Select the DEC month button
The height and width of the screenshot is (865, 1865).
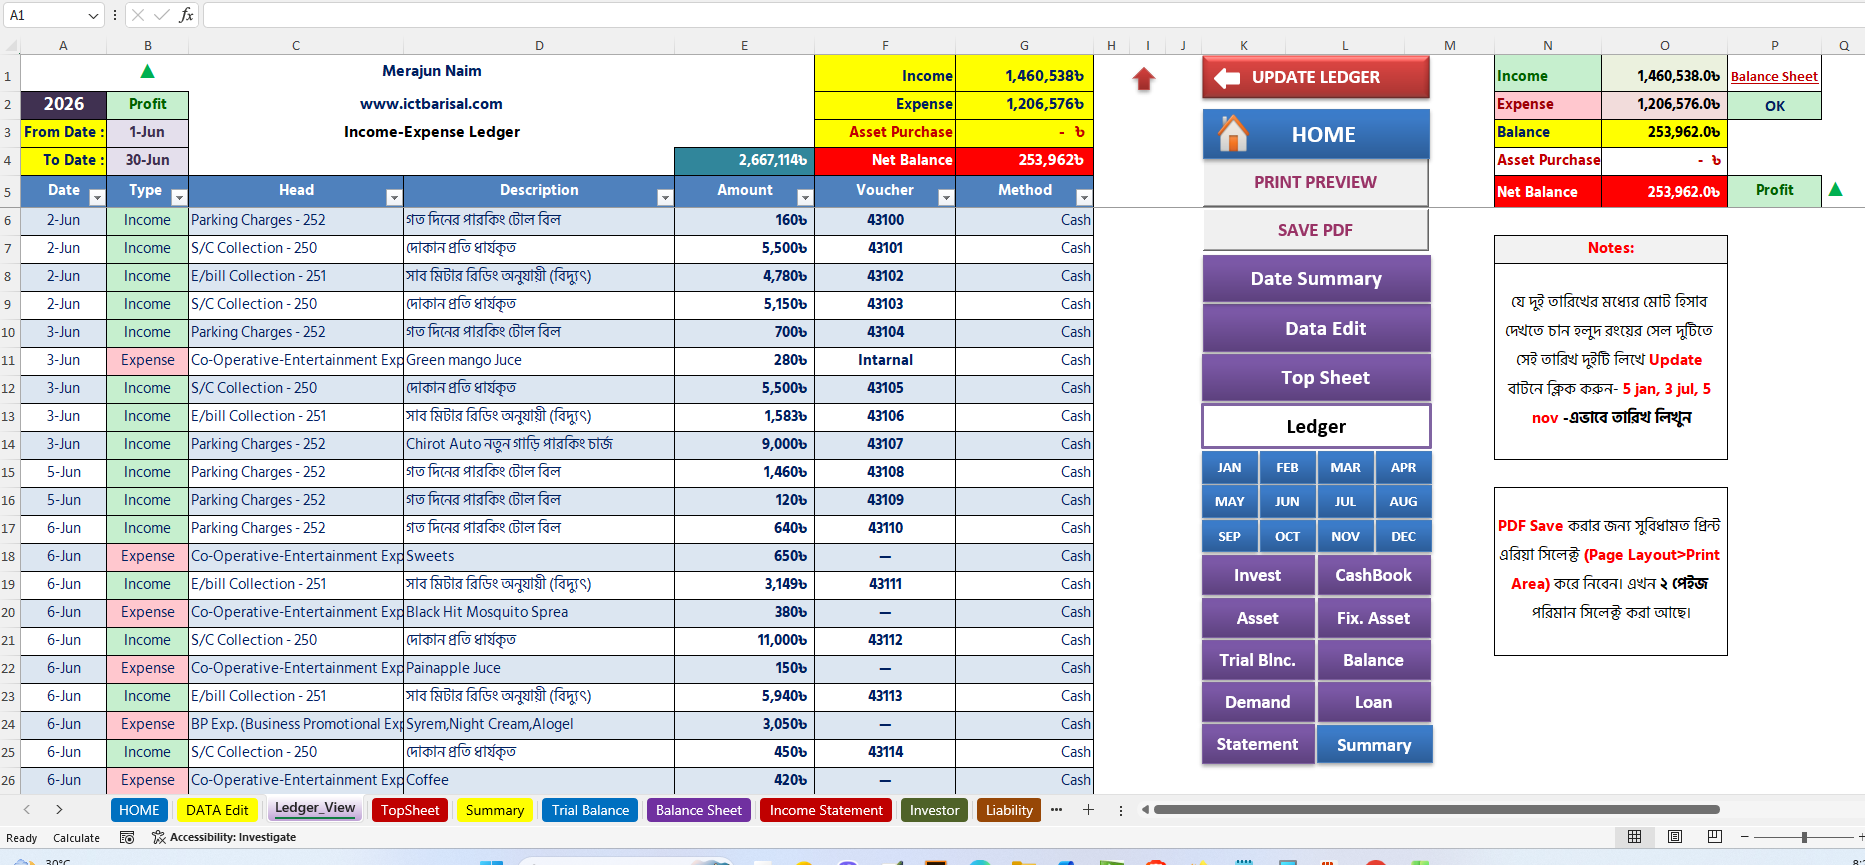click(x=1403, y=536)
